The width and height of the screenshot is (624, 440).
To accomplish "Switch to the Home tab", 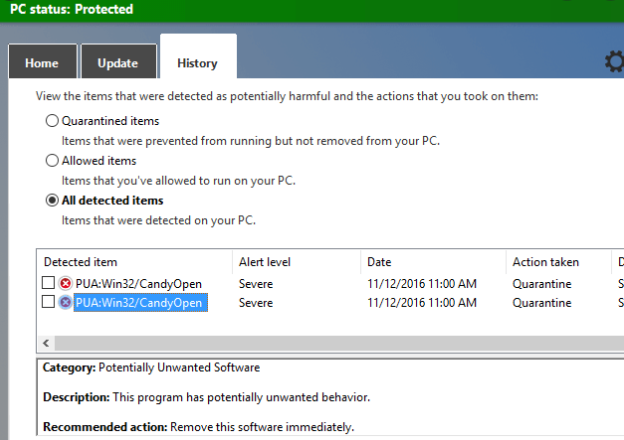I will 41,63.
